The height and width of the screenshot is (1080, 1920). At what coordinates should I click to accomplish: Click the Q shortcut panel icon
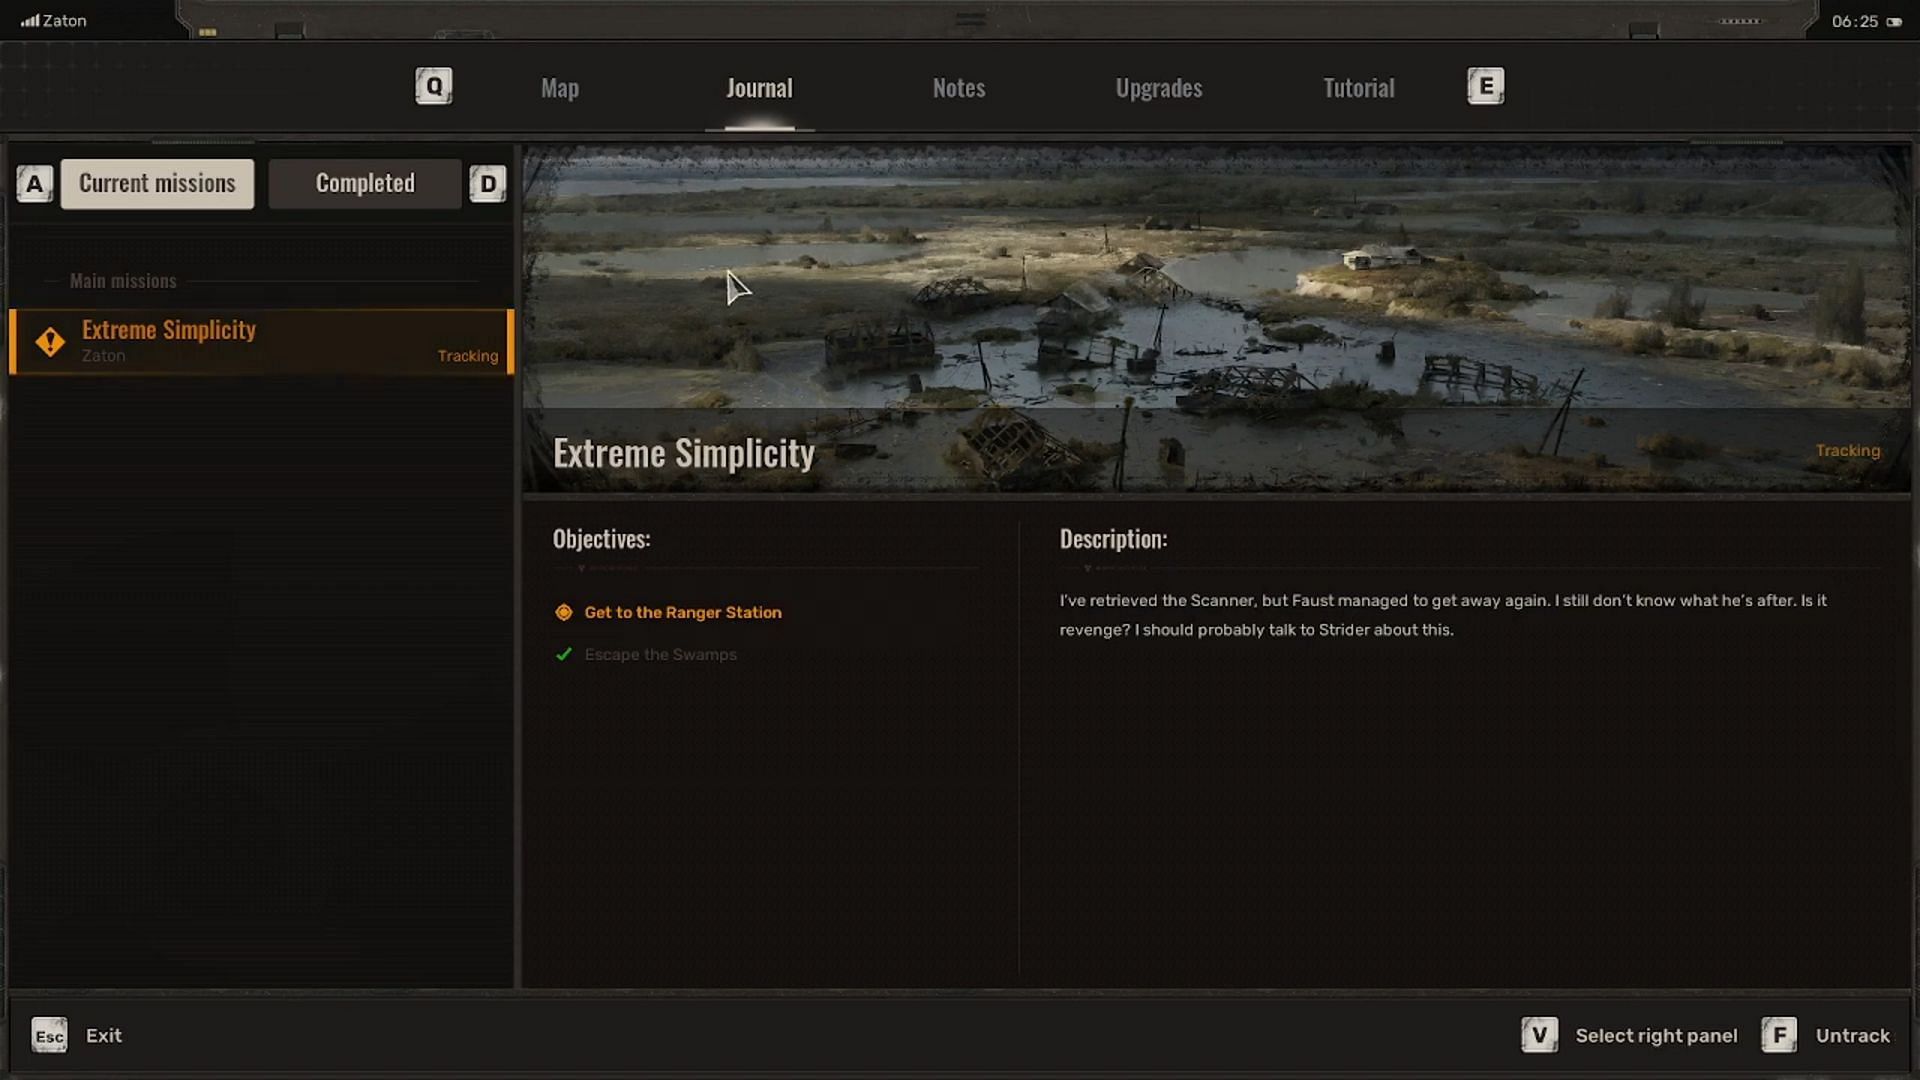tap(434, 86)
